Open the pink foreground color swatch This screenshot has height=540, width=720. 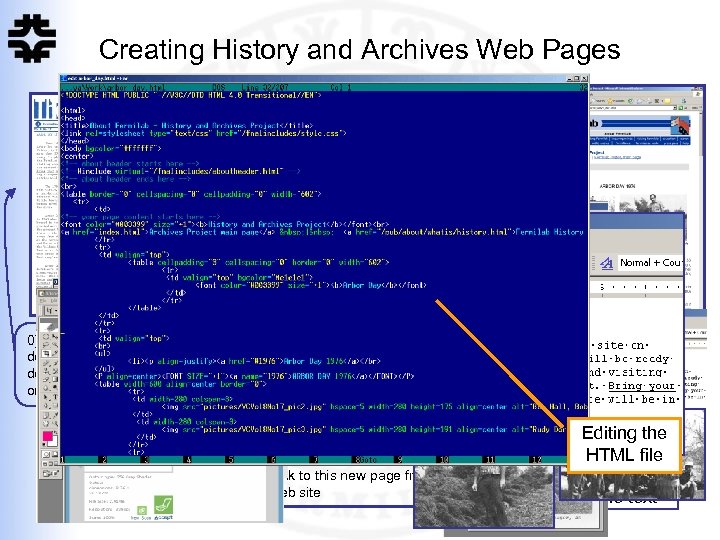[x=47, y=436]
